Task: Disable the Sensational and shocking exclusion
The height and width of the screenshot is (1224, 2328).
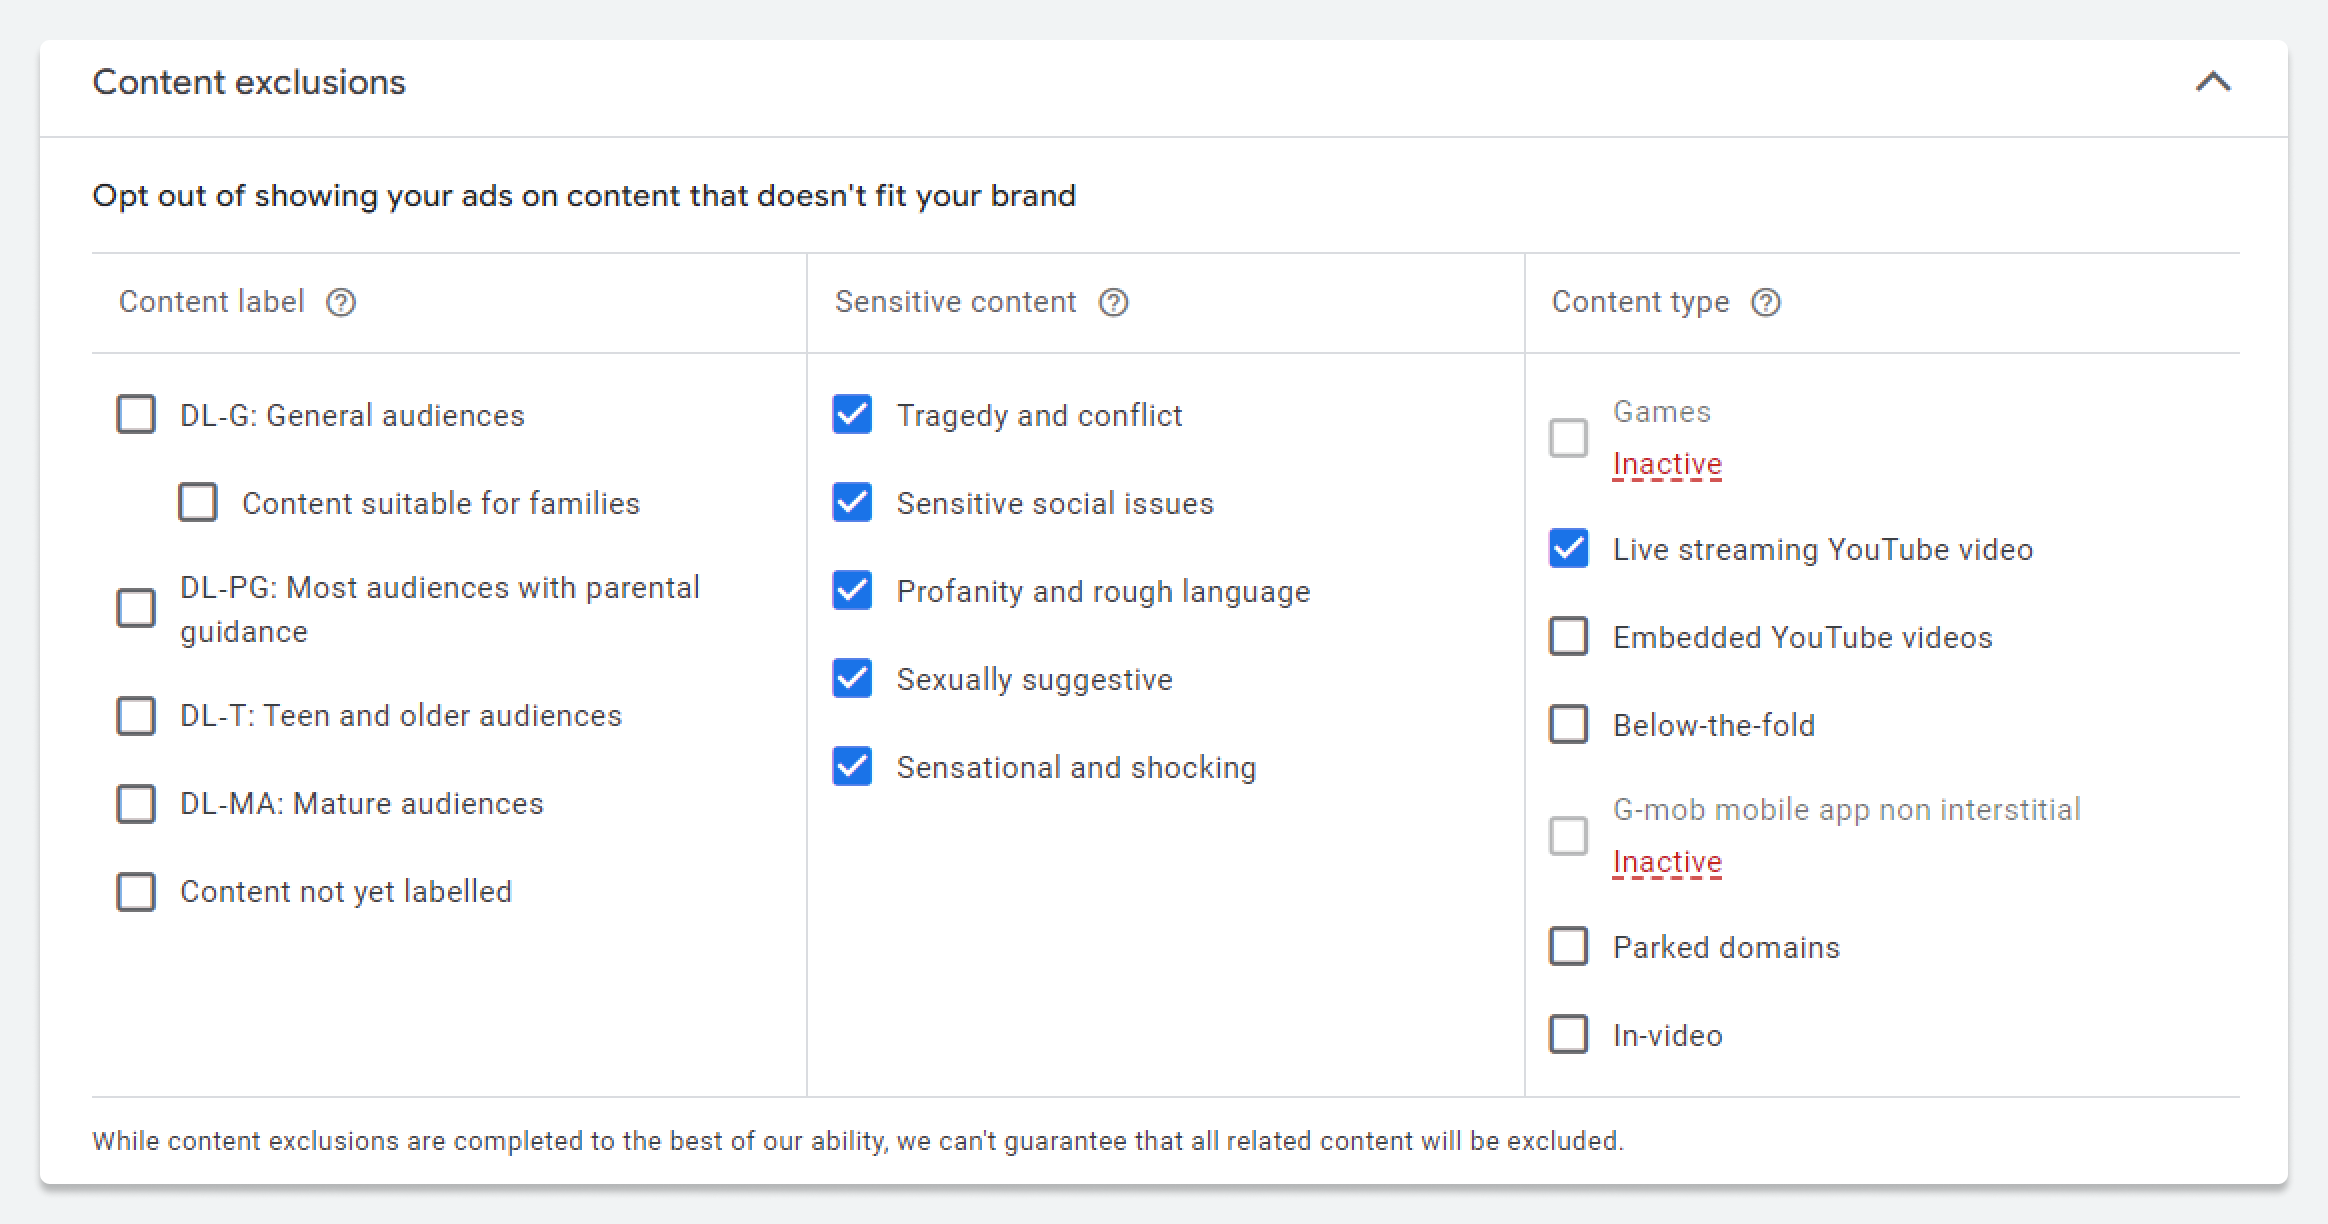Action: click(851, 767)
